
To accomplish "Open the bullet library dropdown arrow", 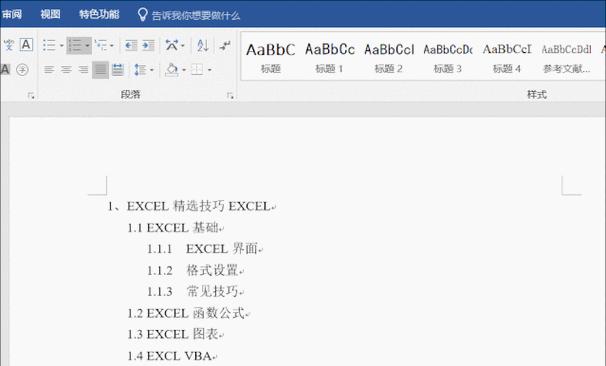I will 61,46.
